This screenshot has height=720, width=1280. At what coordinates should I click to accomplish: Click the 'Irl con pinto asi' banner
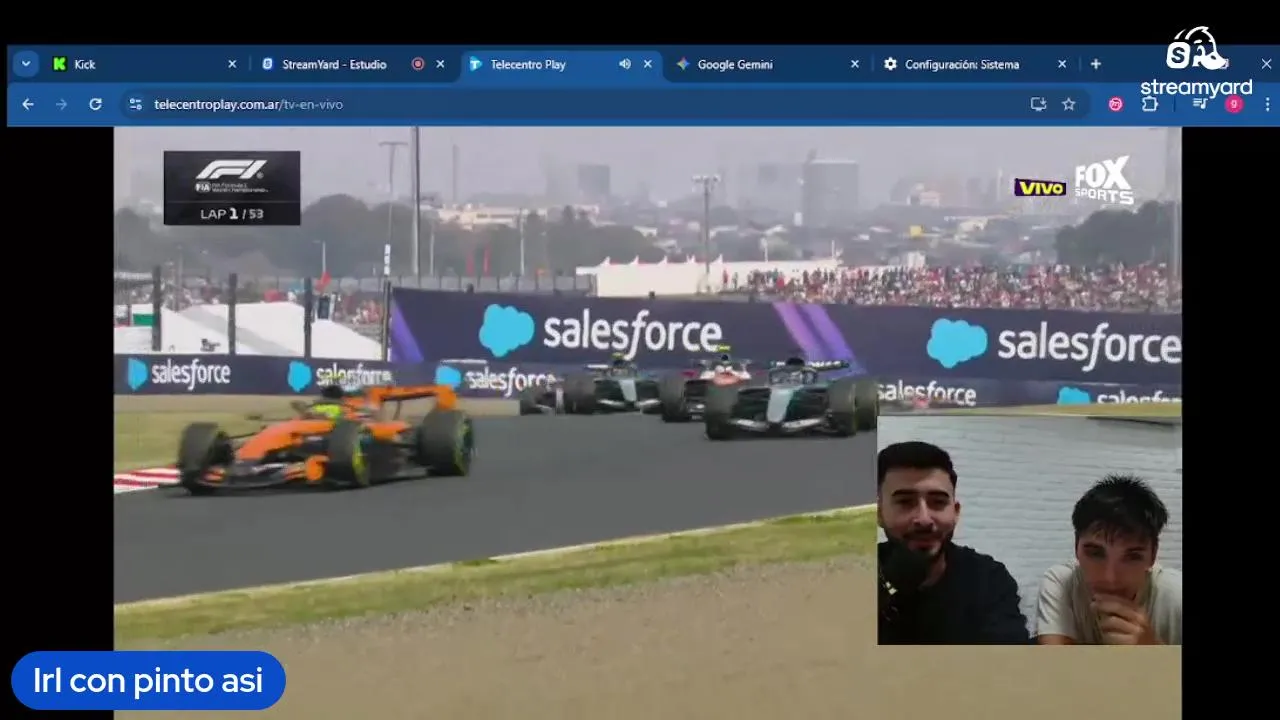coord(148,681)
